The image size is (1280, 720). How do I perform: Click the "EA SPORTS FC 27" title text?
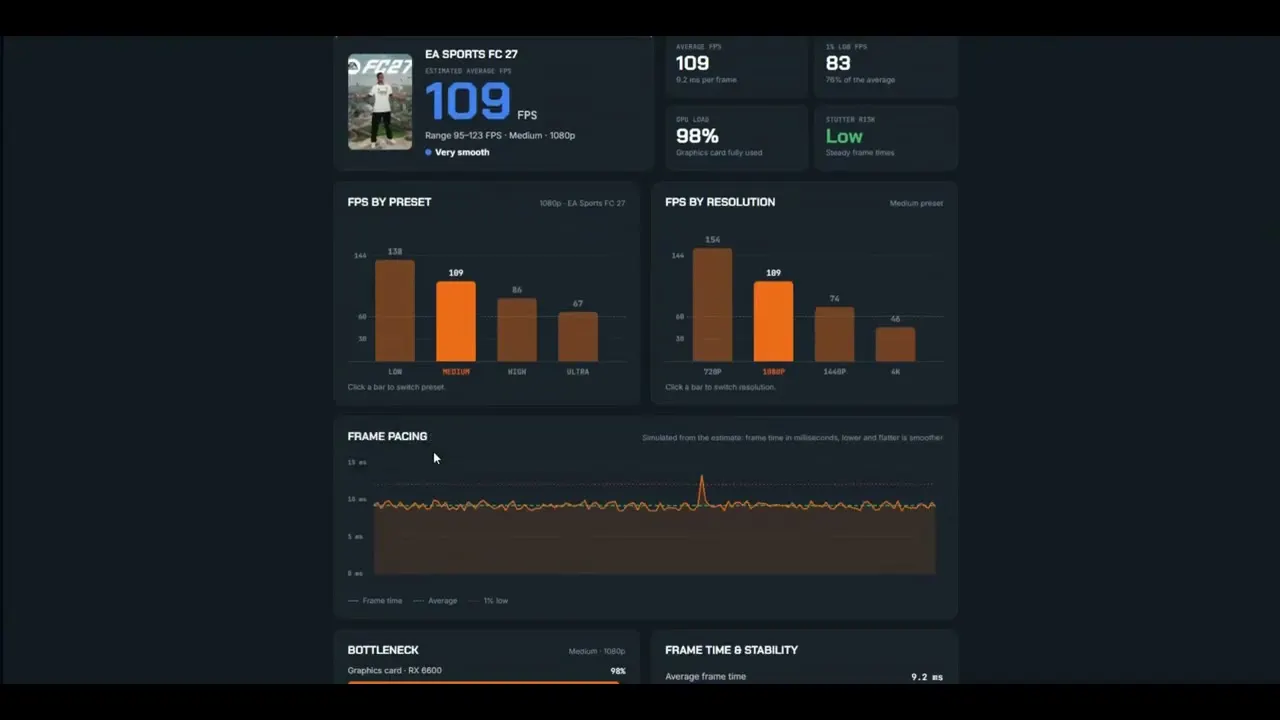(471, 54)
